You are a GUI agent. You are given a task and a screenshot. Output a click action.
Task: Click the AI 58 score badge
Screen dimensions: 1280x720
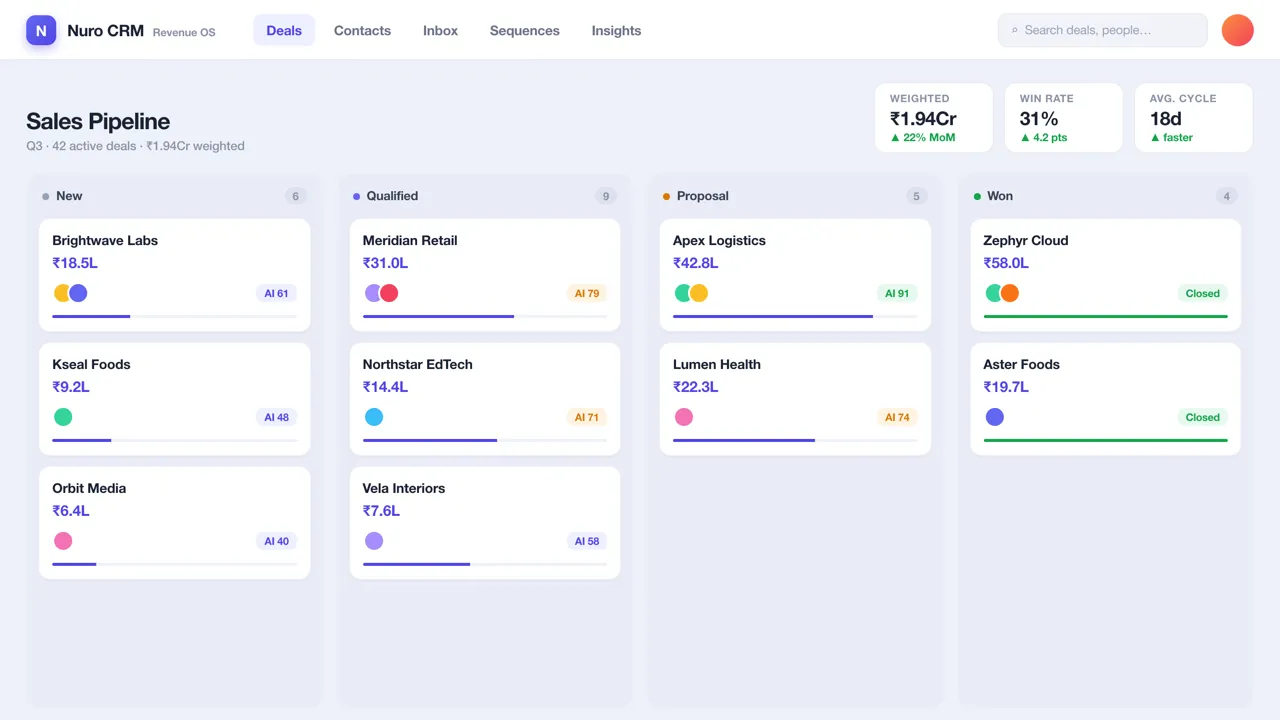tap(587, 541)
